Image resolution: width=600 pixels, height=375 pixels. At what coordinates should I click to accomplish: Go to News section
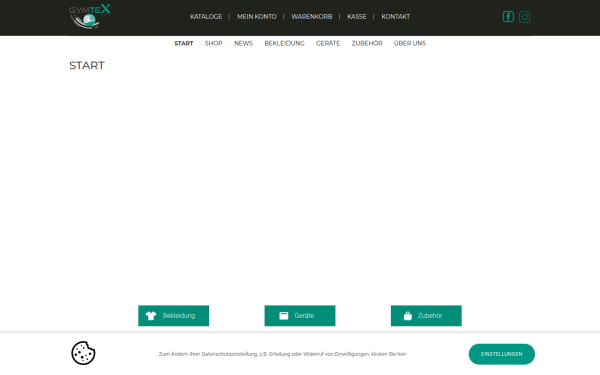pos(243,43)
